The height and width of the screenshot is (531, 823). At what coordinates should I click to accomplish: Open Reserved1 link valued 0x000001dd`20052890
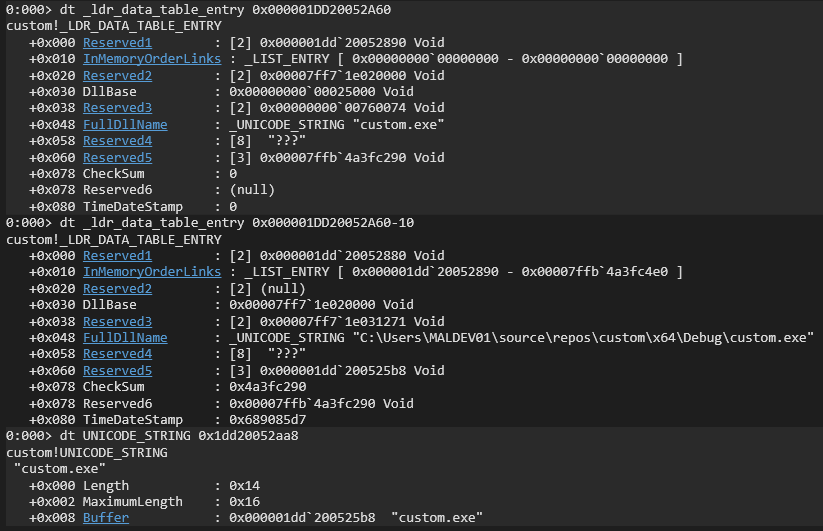[117, 43]
